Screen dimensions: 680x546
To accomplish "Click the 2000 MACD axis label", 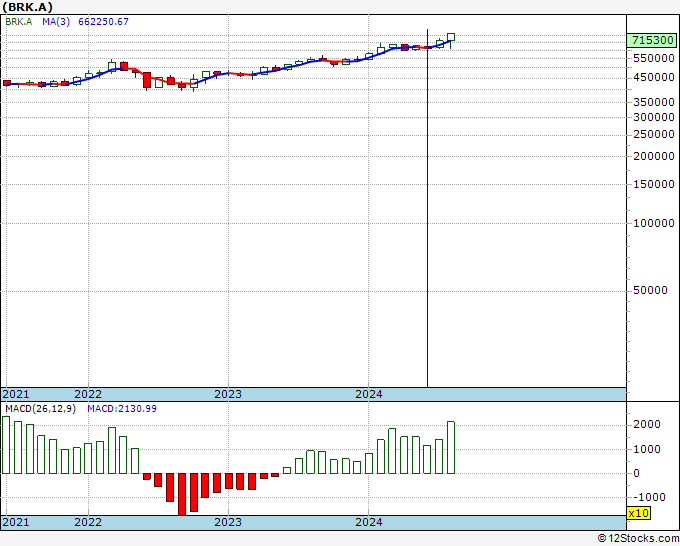I will pyautogui.click(x=647, y=425).
